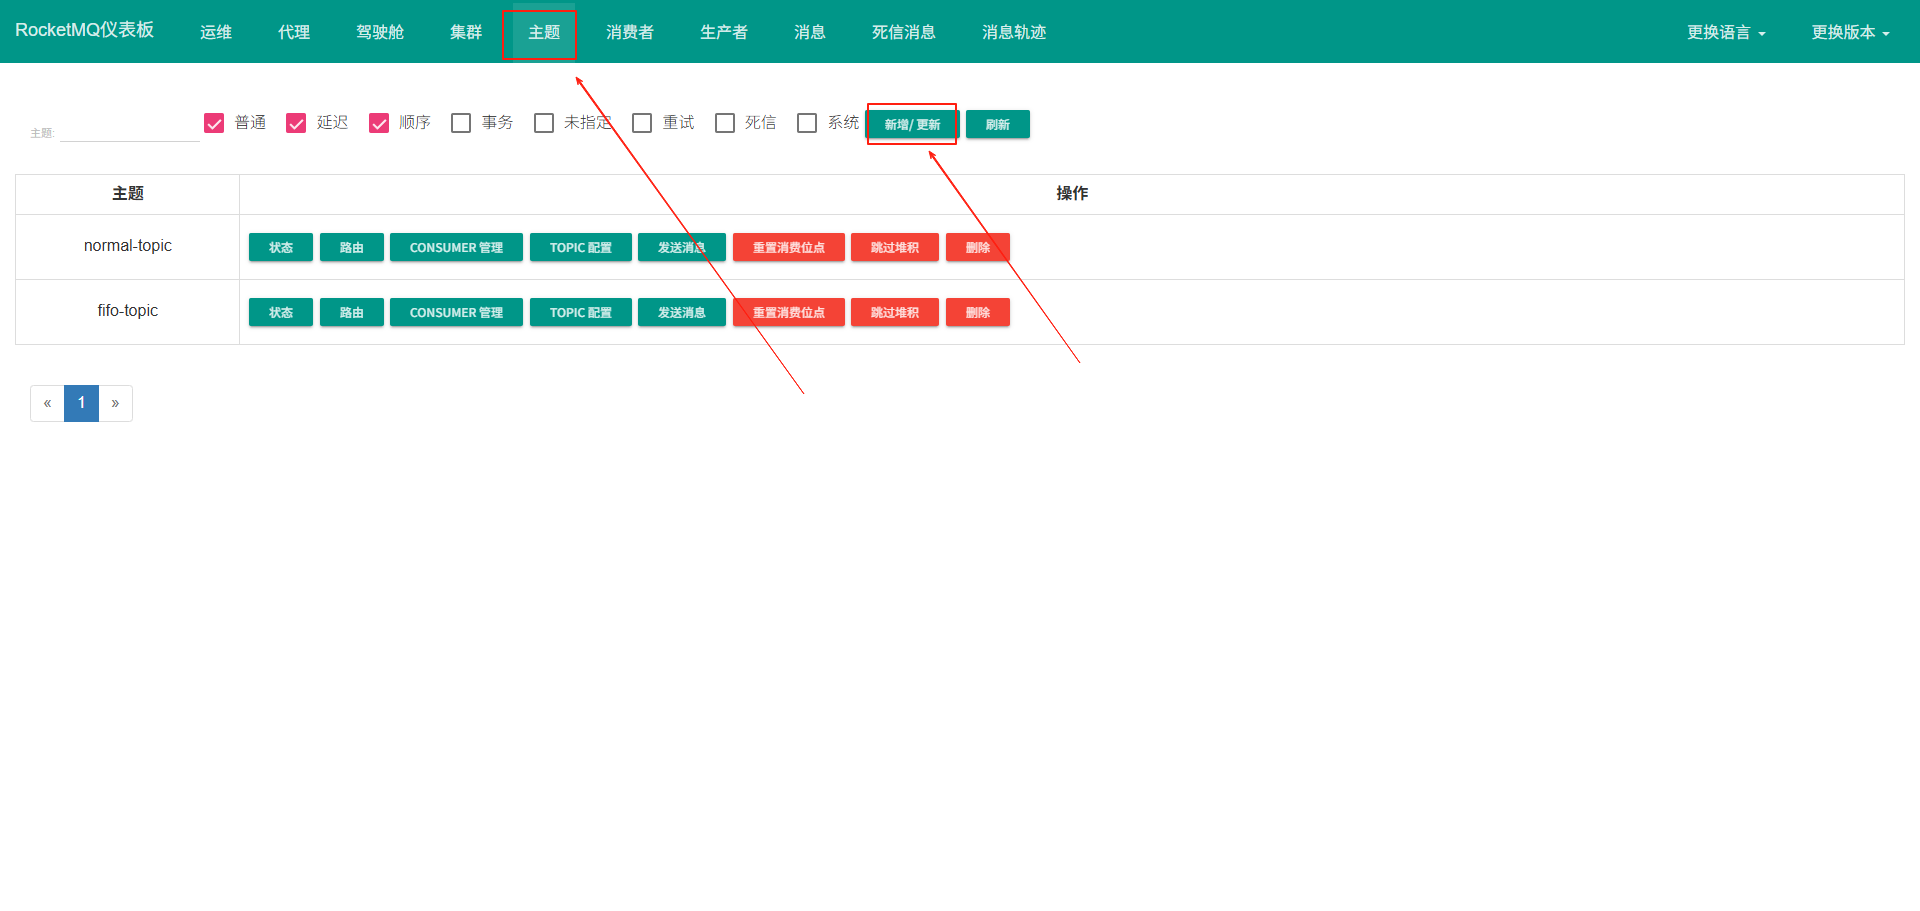Click 删除 delete for normal-topic
The height and width of the screenshot is (911, 1920).
click(978, 247)
